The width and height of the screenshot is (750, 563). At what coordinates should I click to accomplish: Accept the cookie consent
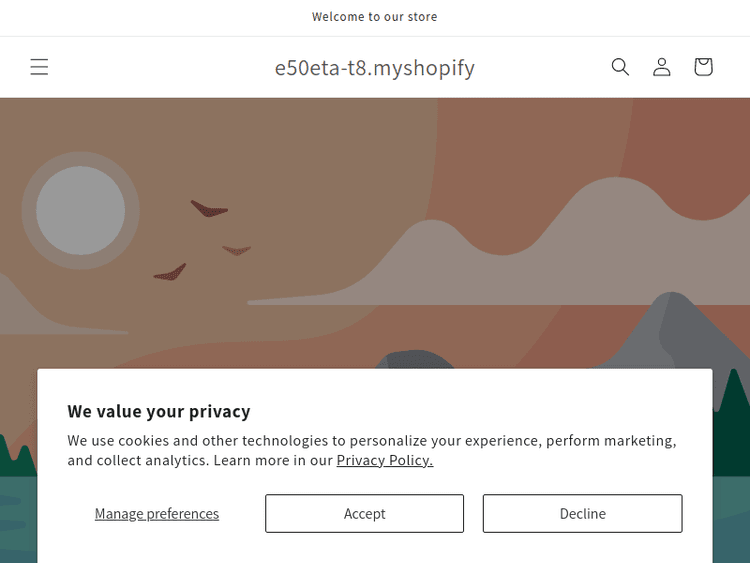(x=364, y=514)
